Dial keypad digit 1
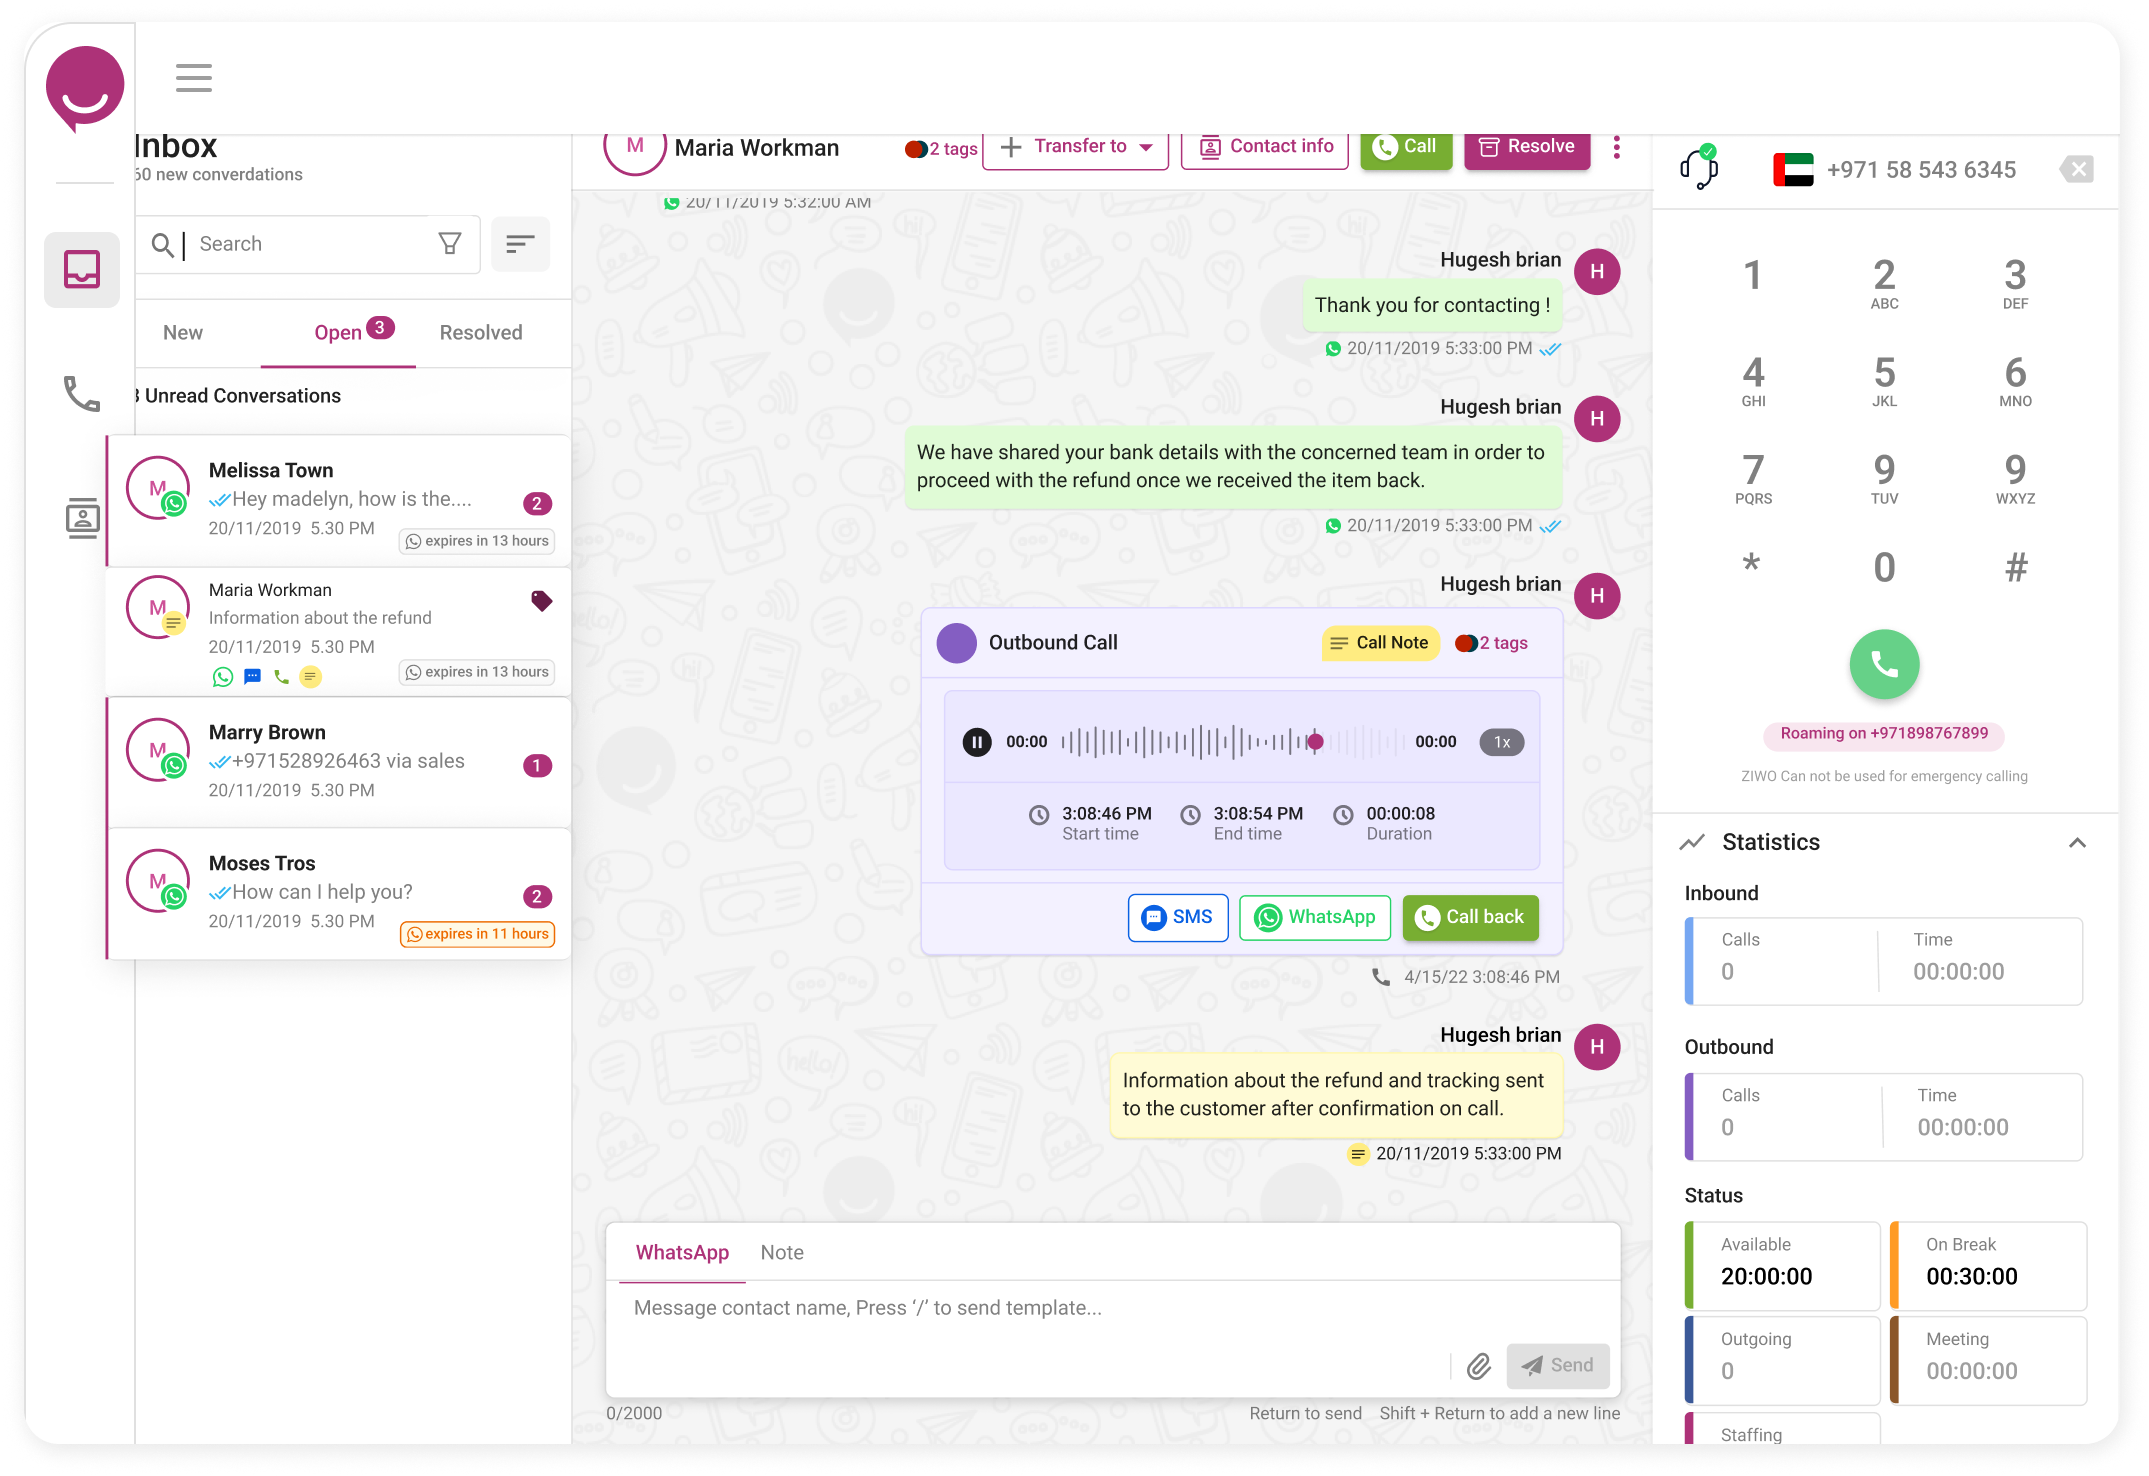The image size is (2149, 1476). pyautogui.click(x=1752, y=275)
